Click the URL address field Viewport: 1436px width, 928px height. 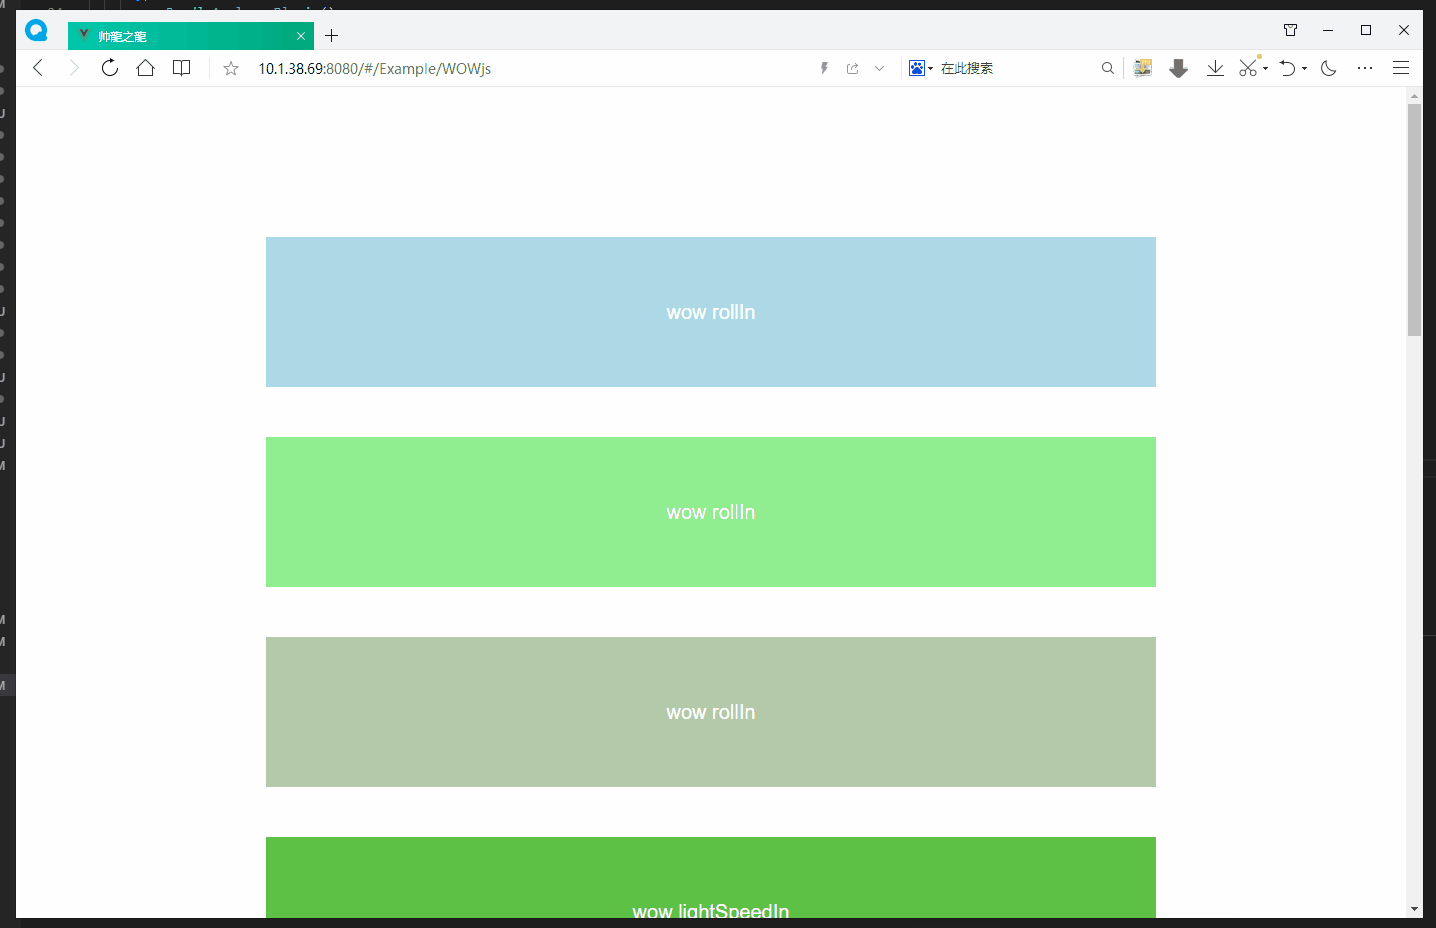point(530,68)
